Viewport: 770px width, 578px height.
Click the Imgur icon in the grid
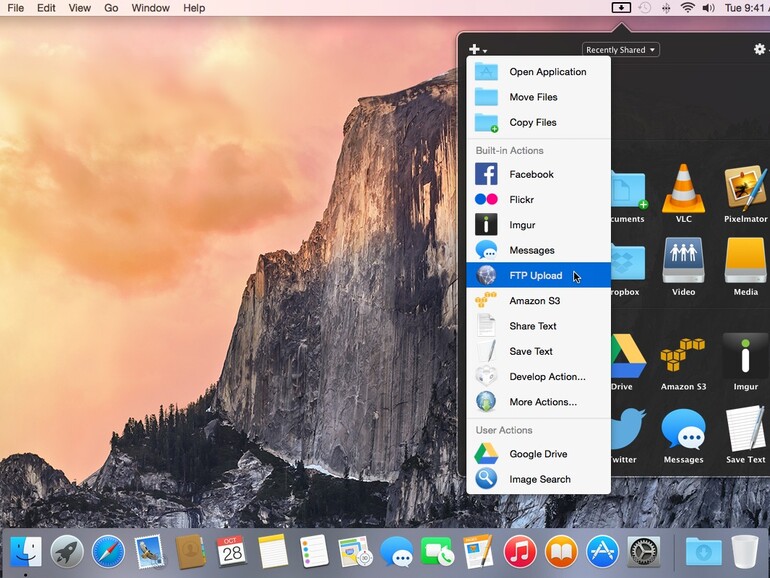click(745, 356)
